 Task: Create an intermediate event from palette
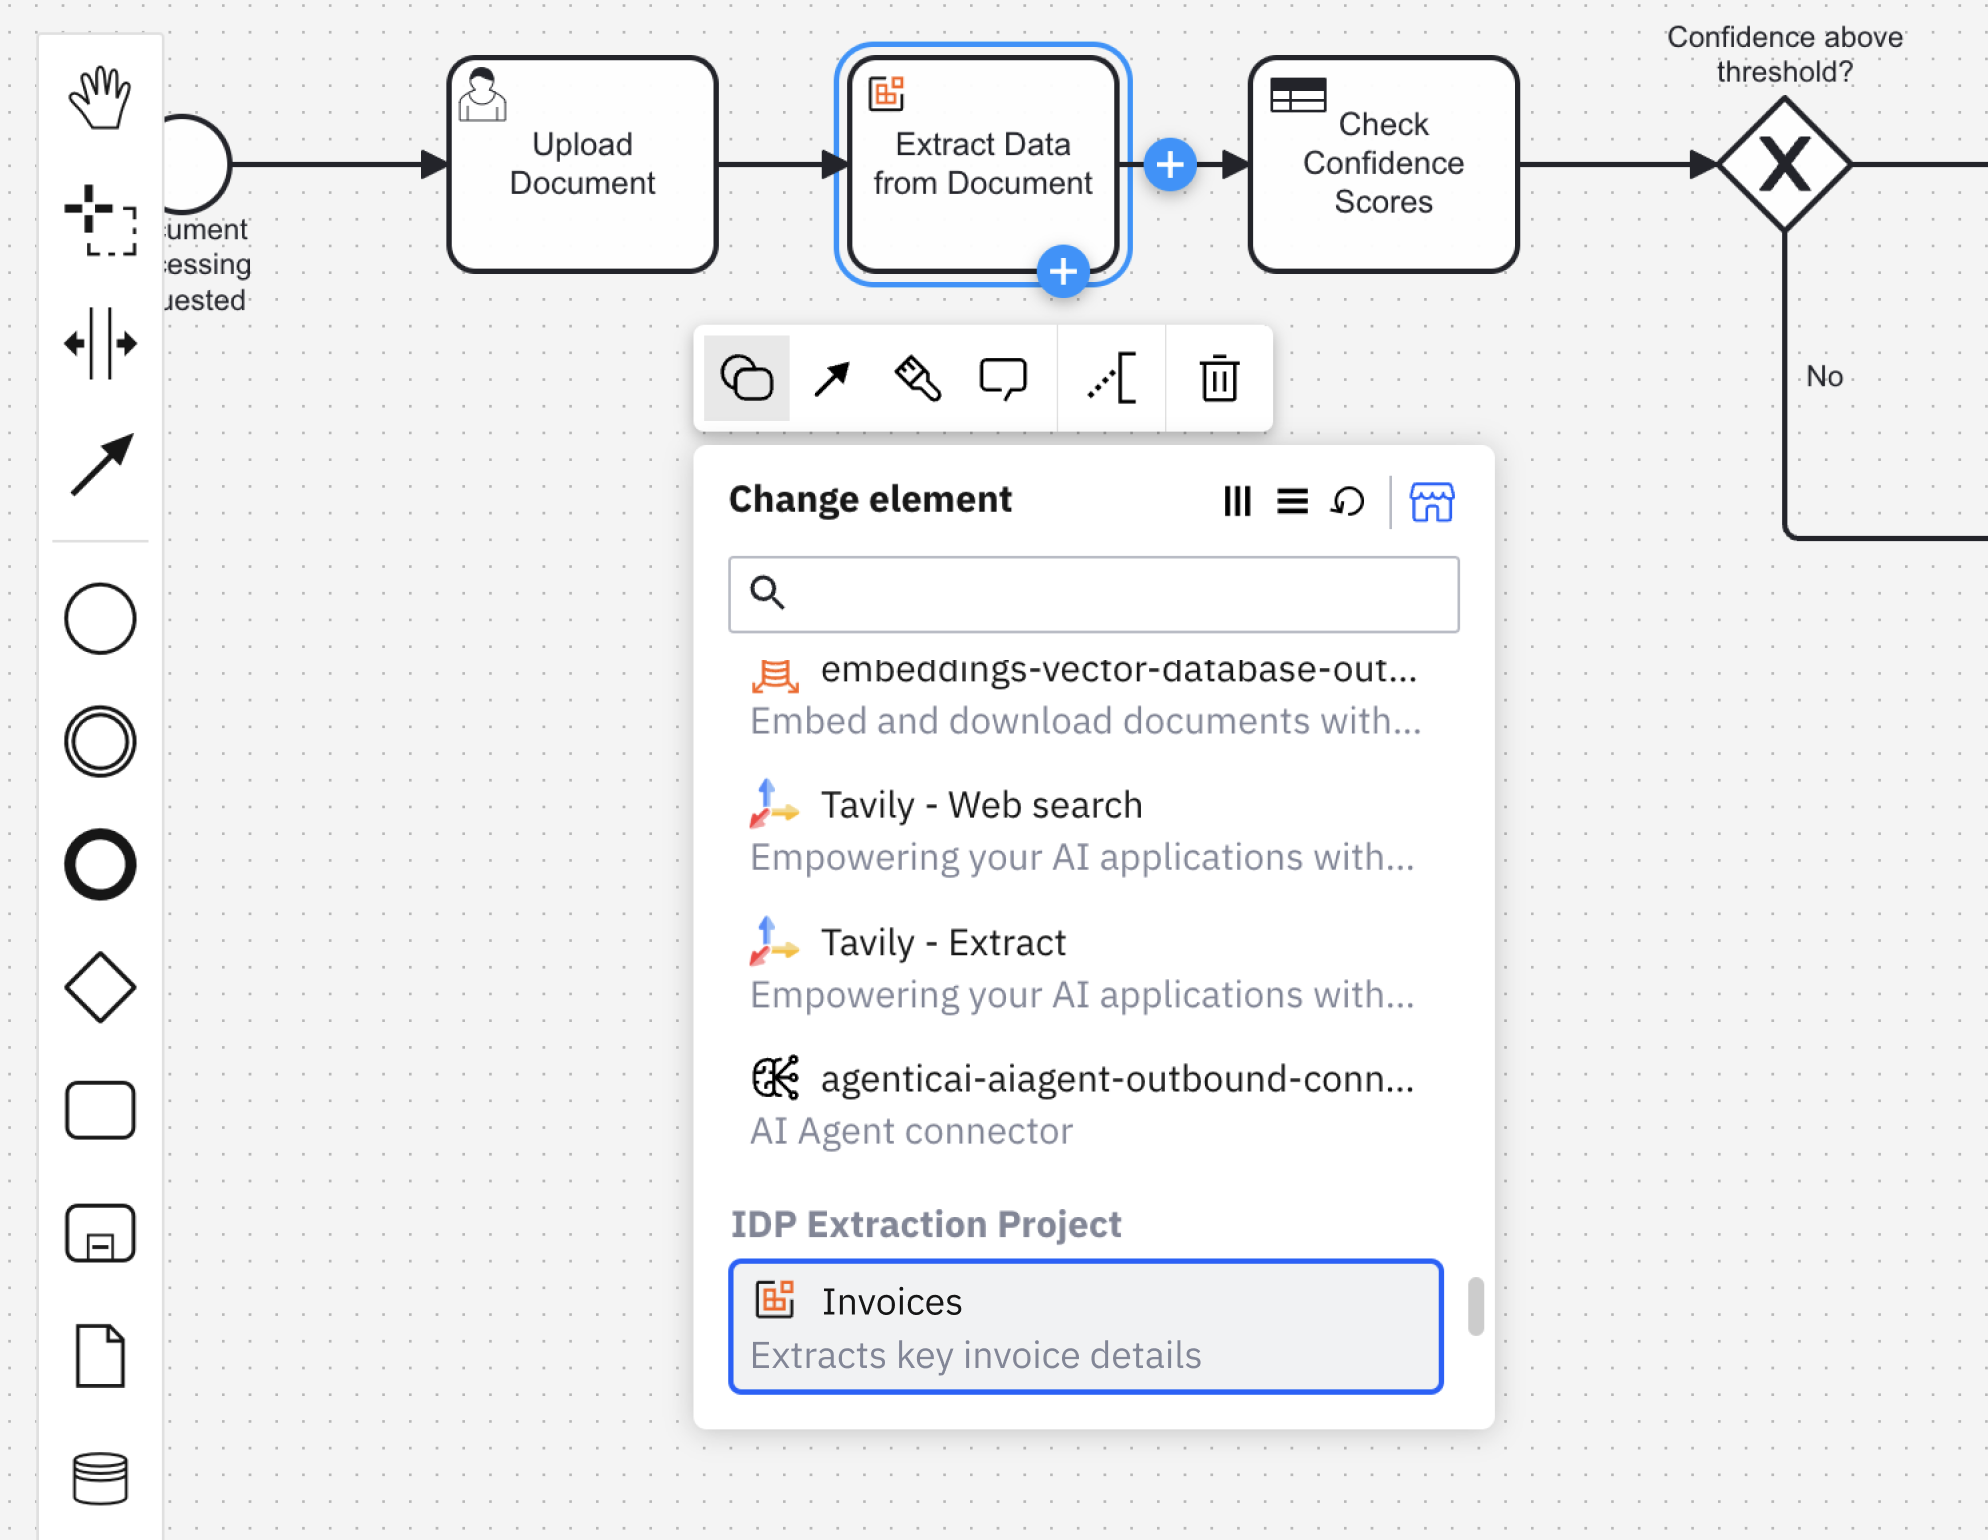[x=100, y=742]
